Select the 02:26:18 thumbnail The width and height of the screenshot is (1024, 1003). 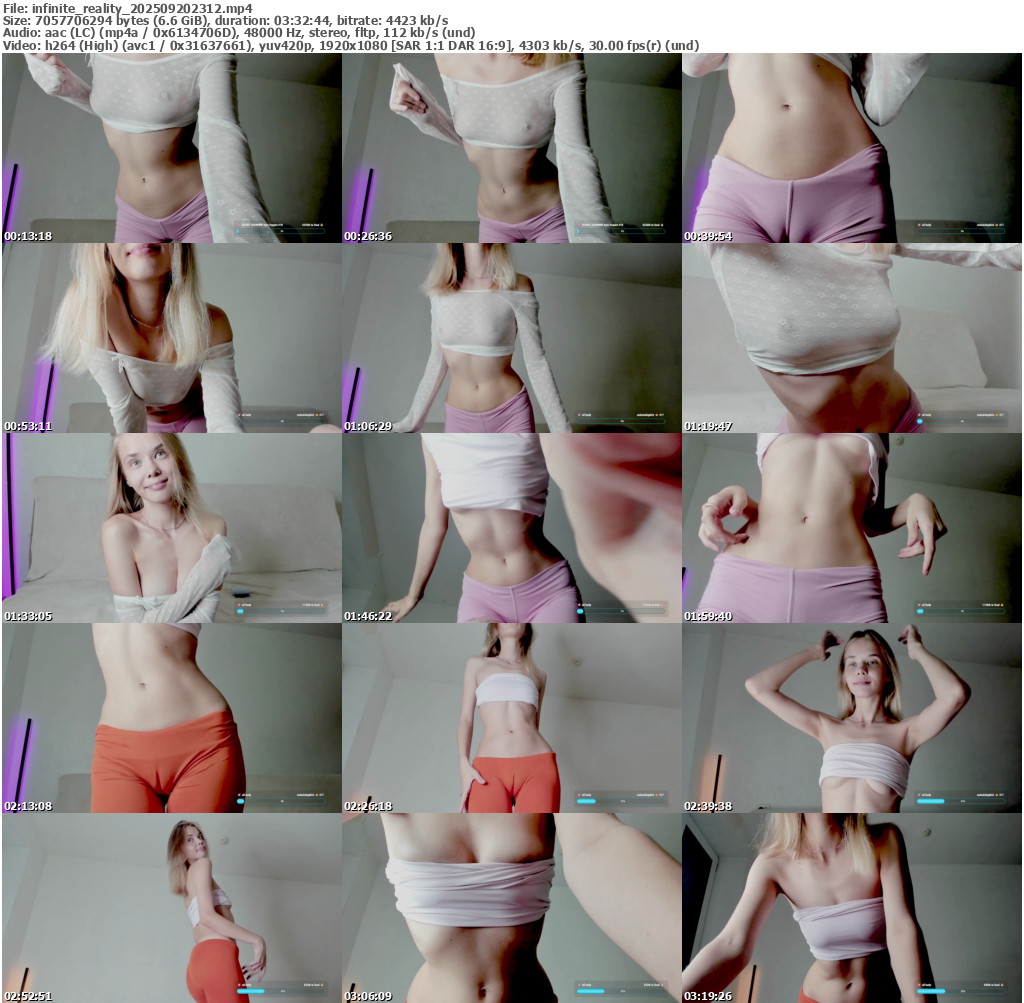(x=512, y=718)
